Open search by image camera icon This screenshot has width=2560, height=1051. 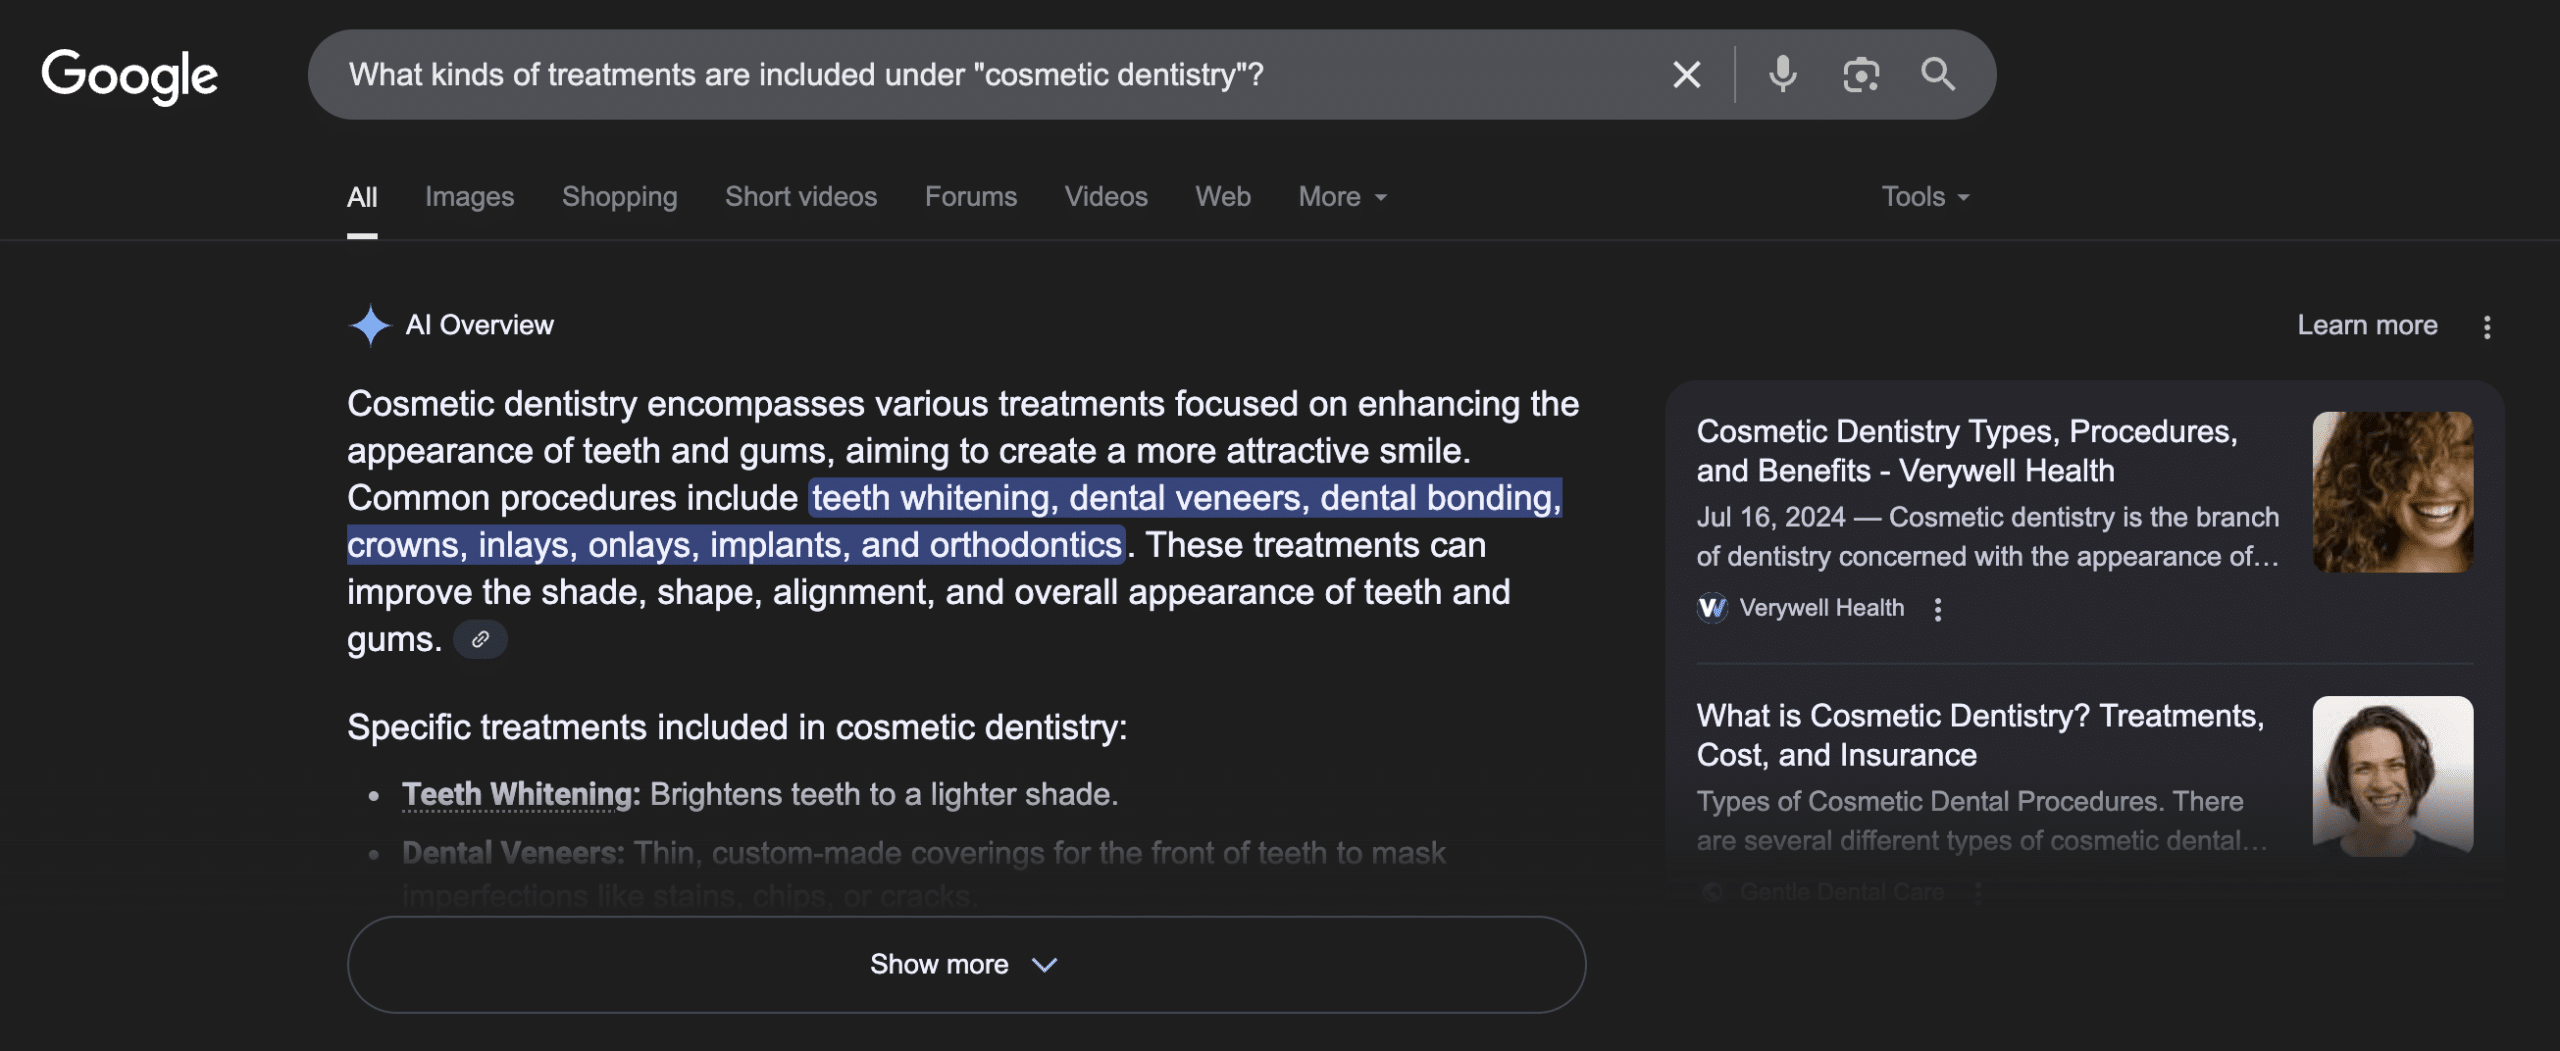coord(1860,75)
